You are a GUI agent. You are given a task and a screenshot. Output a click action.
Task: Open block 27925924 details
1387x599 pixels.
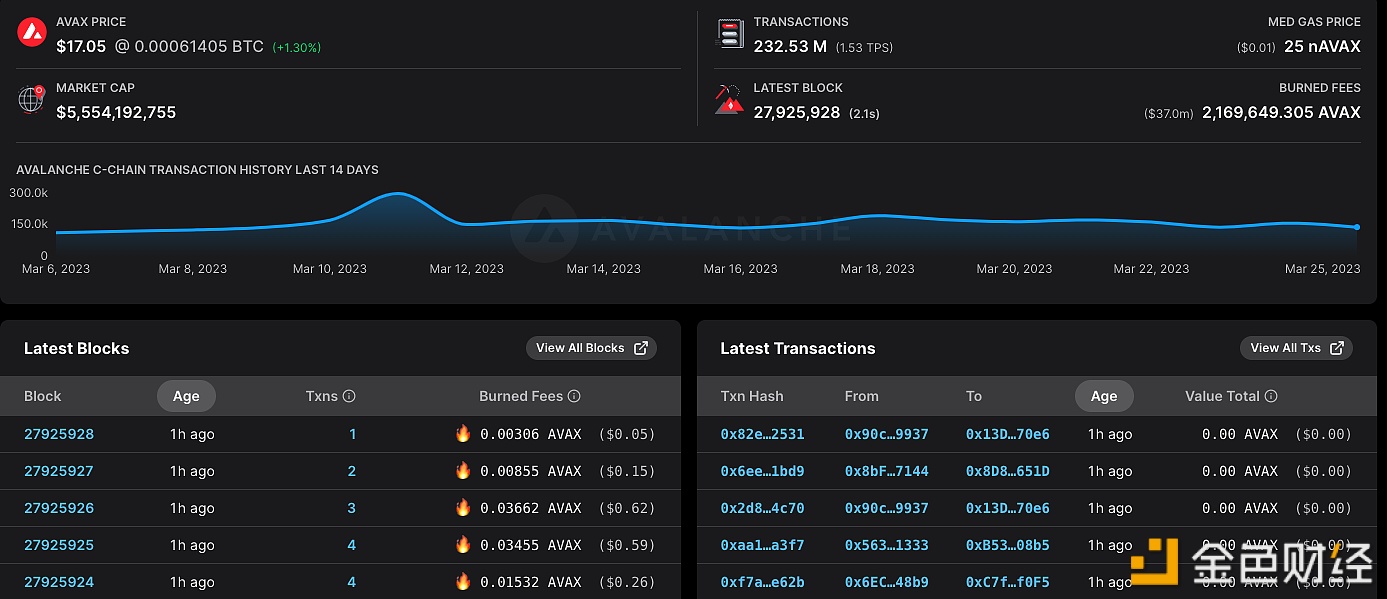[x=59, y=582]
